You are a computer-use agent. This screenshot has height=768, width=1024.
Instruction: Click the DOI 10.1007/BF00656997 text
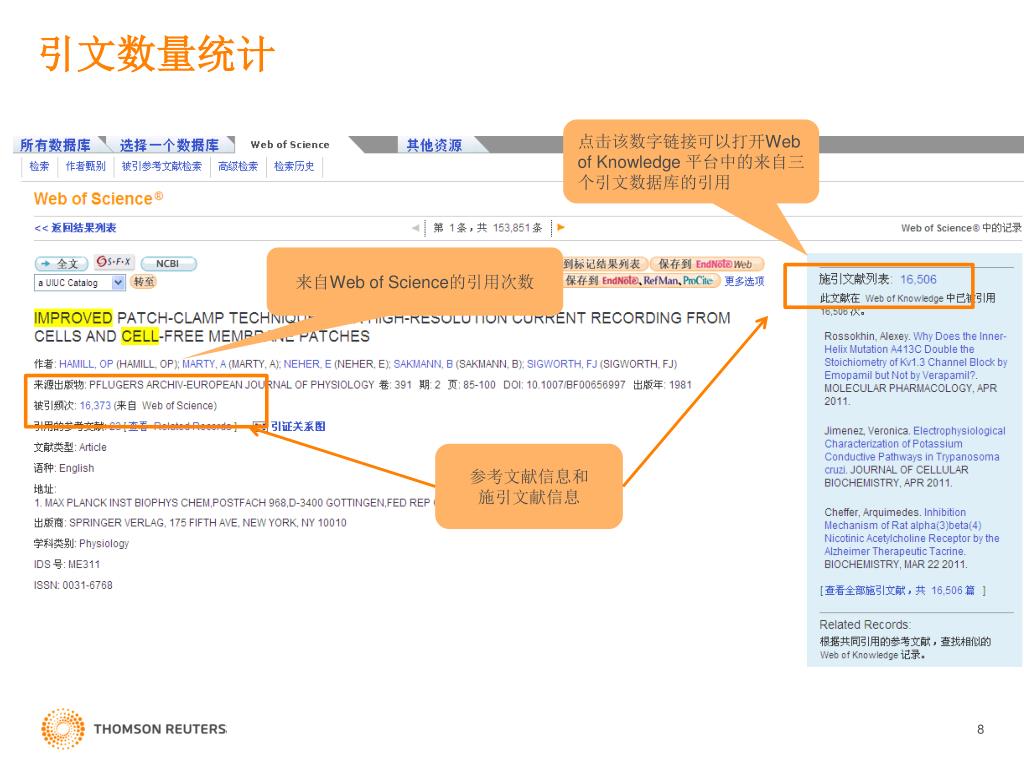pos(564,385)
